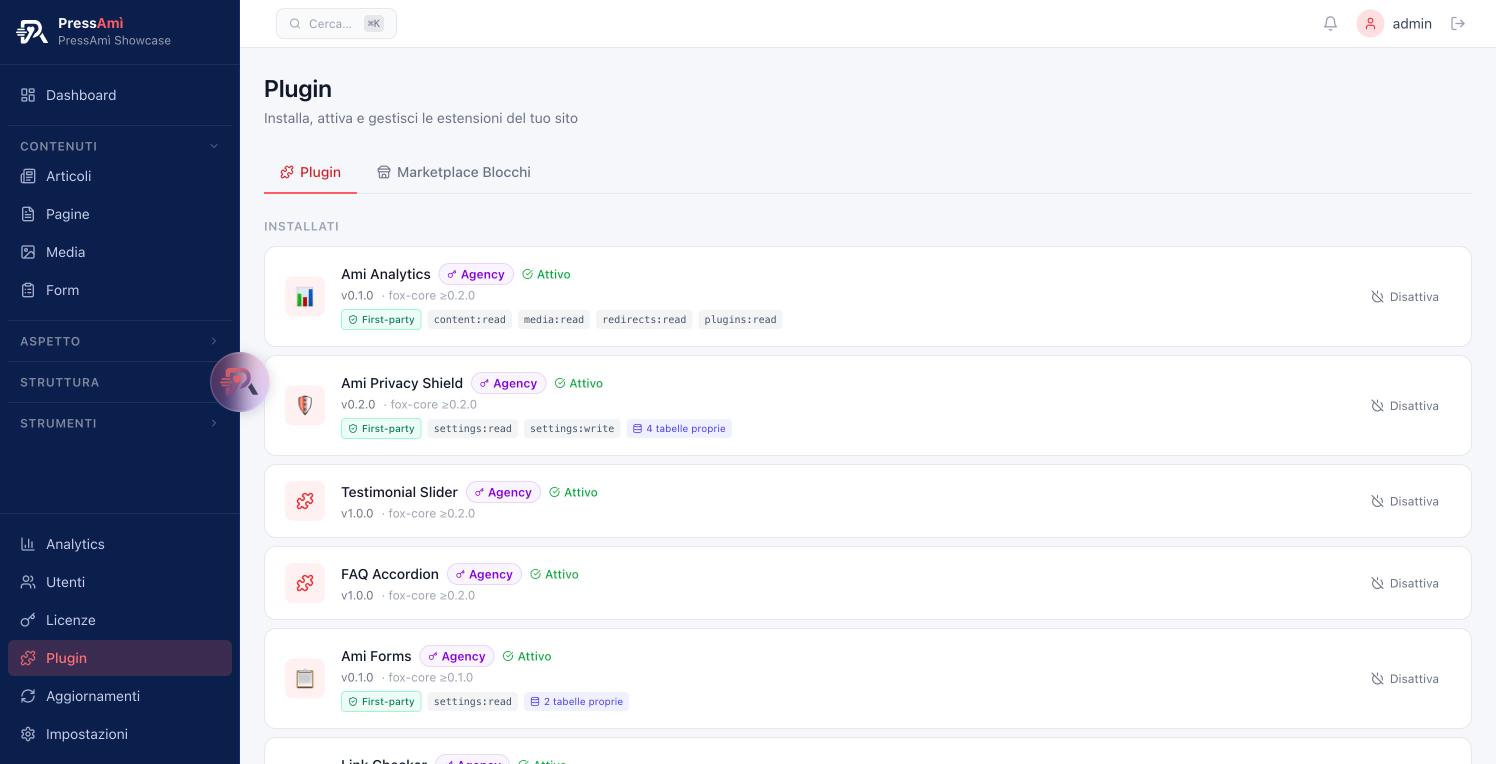Viewport: 1496px width, 764px height.
Task: Open Media library in sidebar
Action: pos(120,252)
